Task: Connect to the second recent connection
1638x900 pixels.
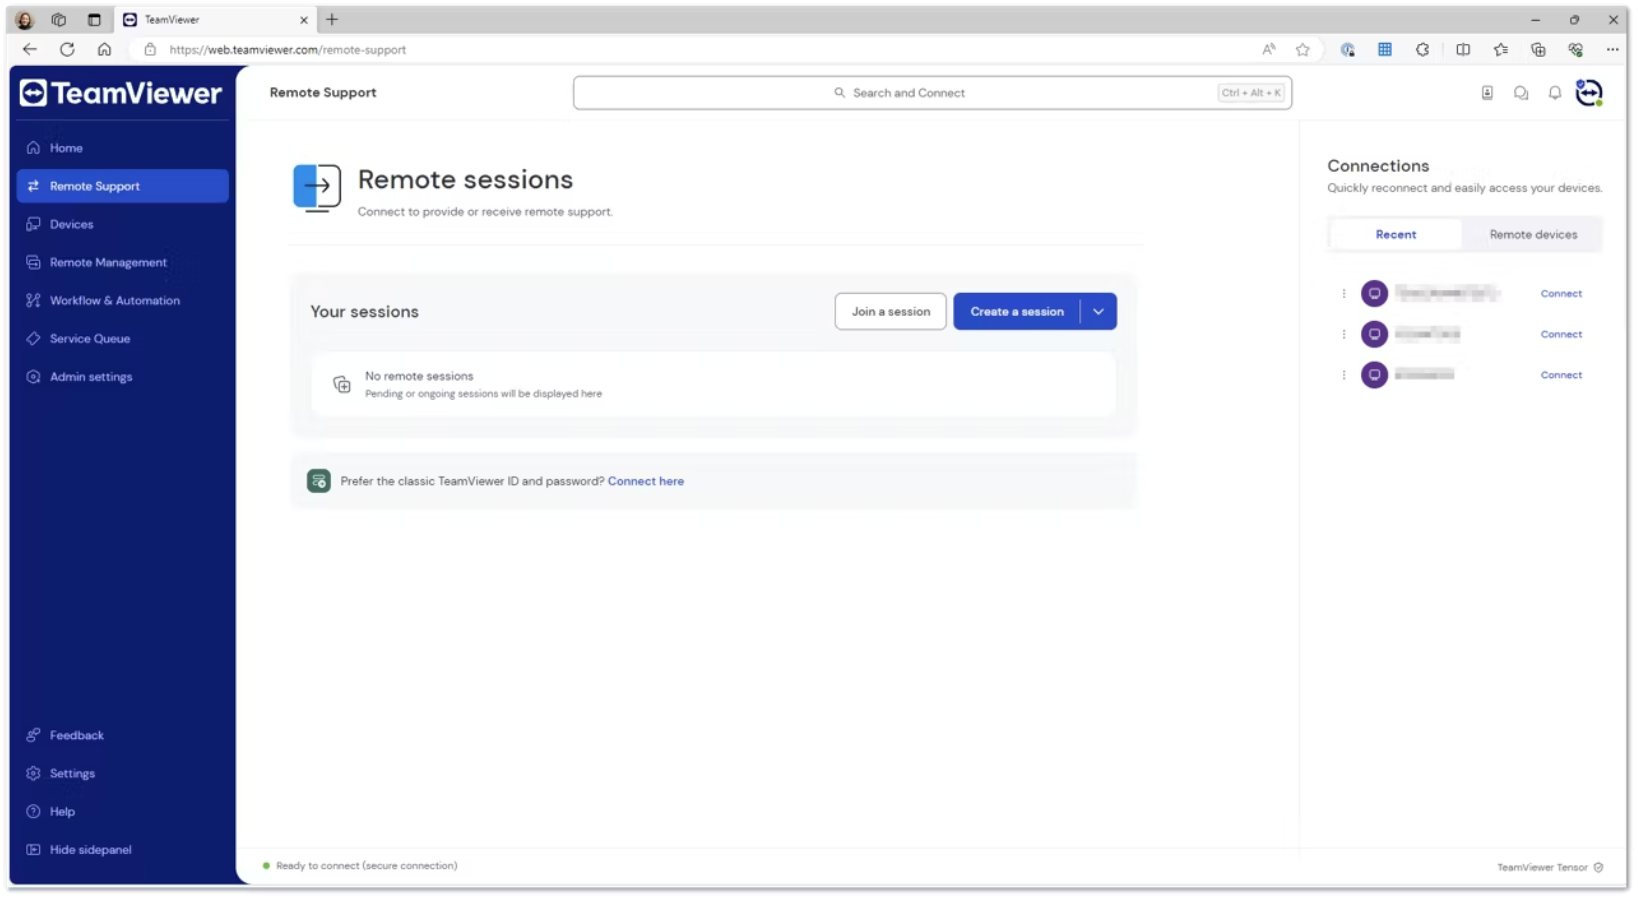Action: tap(1560, 335)
